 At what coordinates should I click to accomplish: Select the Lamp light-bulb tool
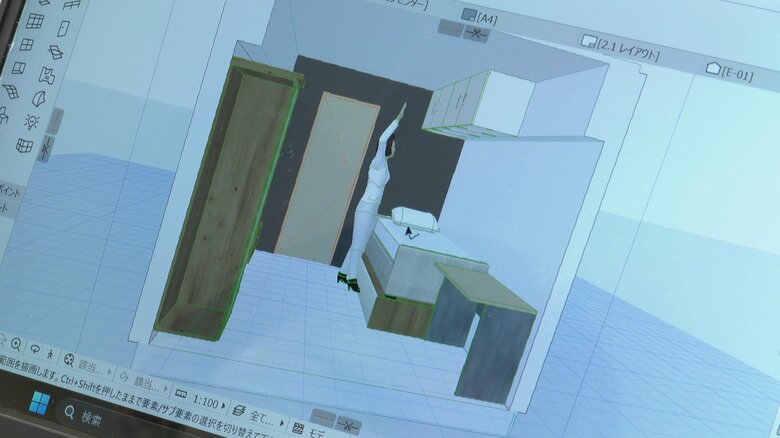tap(31, 122)
